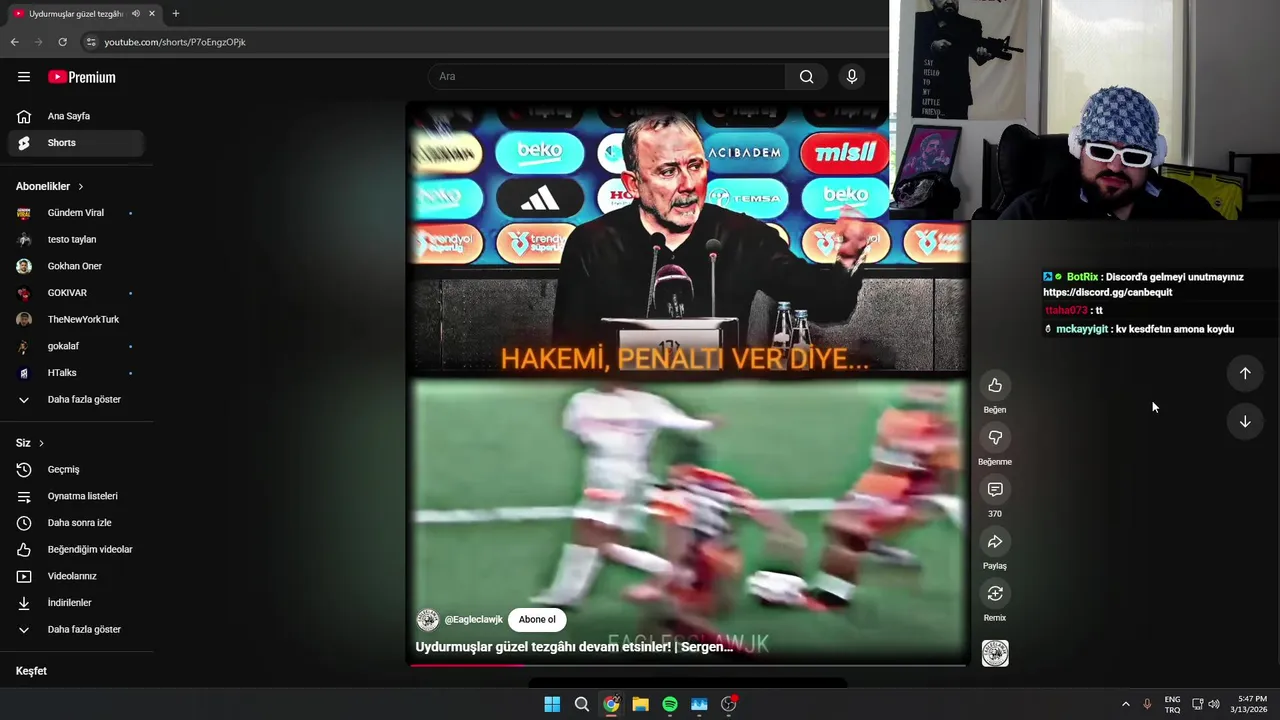Open Daha sonra izle list
Screen dimensions: 1280x720
[76, 523]
